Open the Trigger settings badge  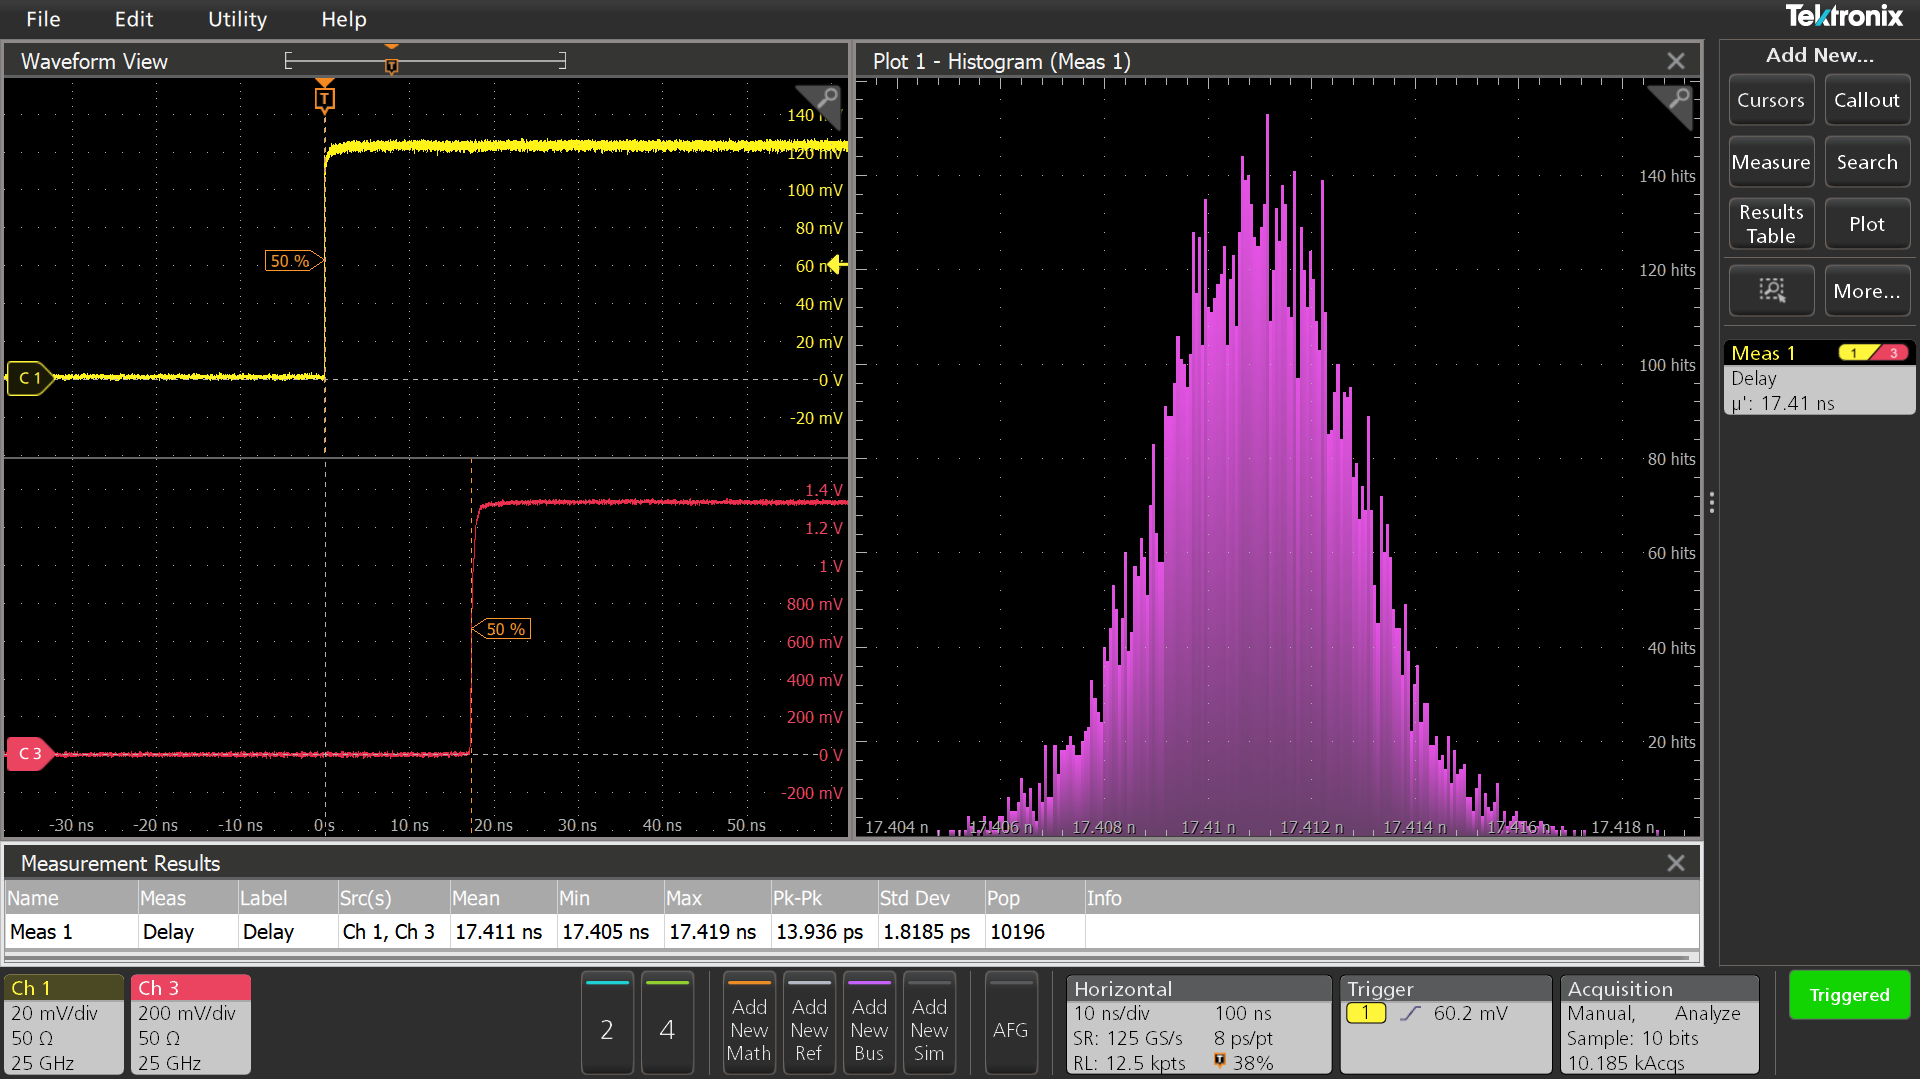(1446, 1025)
